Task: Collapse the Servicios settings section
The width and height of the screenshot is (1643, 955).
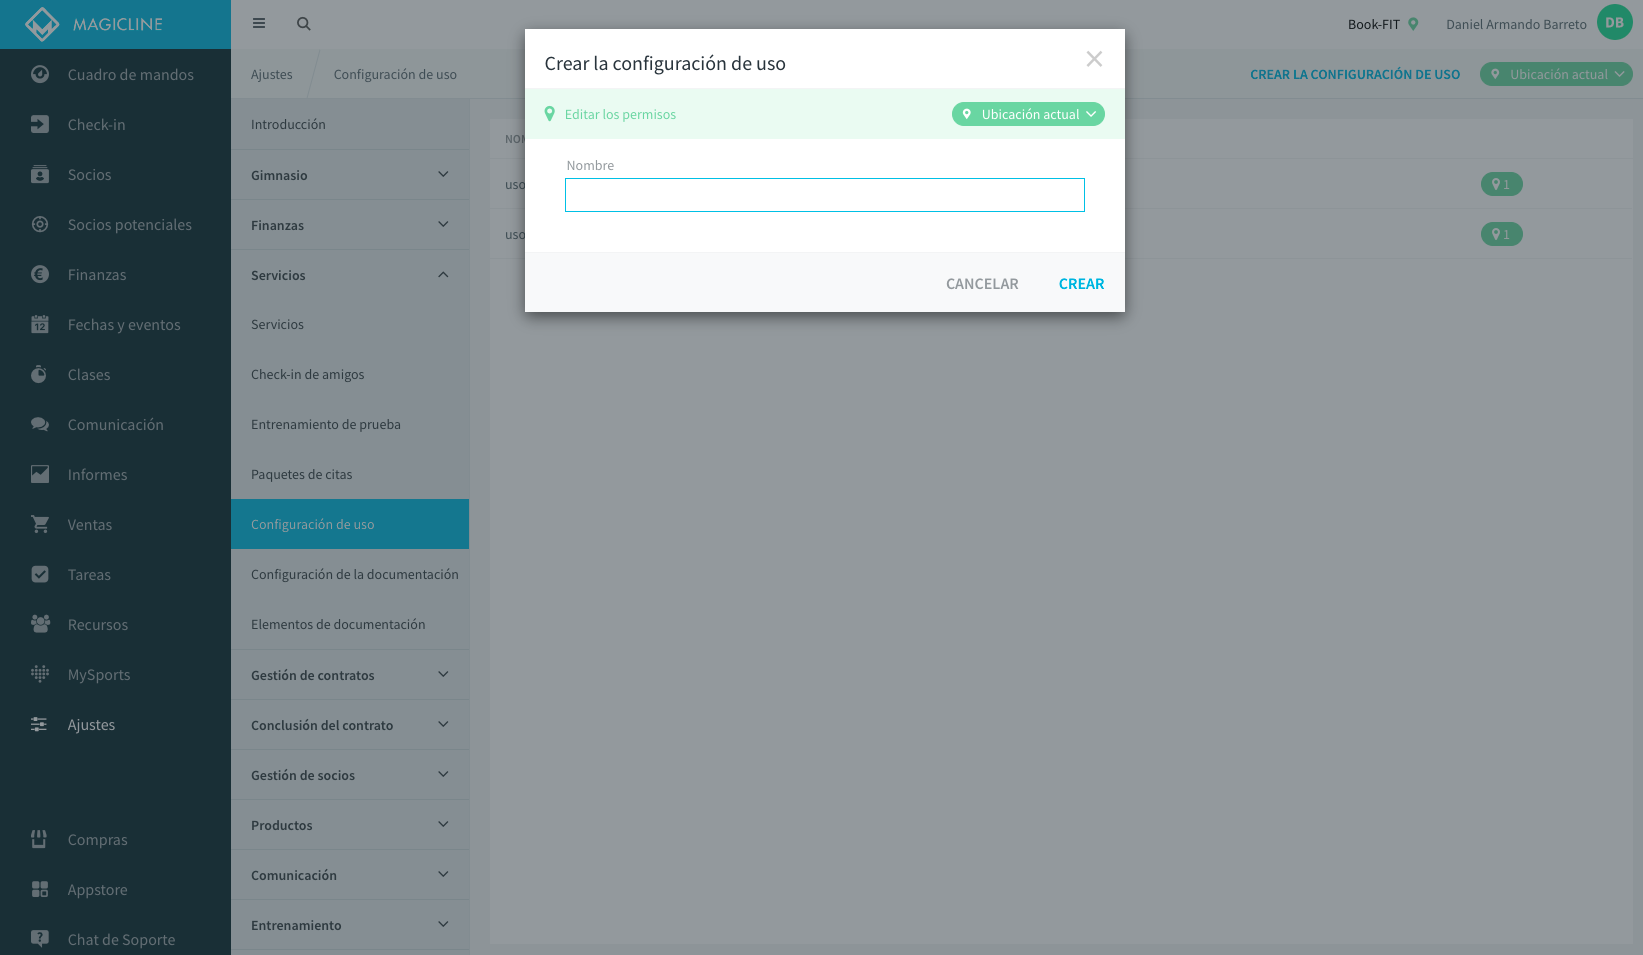Action: tap(350, 275)
